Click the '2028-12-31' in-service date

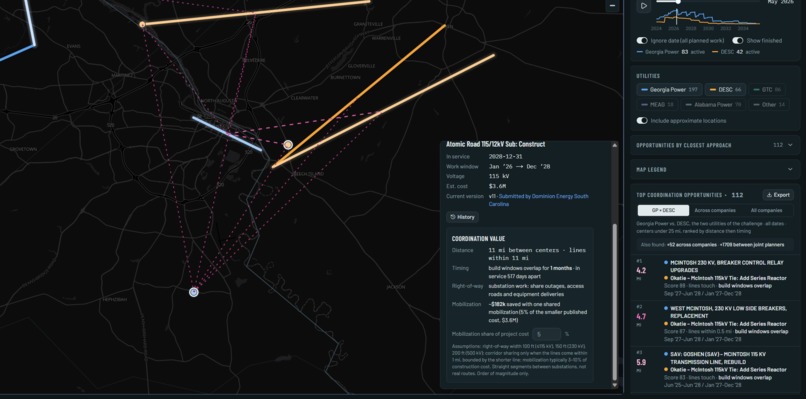coord(505,156)
